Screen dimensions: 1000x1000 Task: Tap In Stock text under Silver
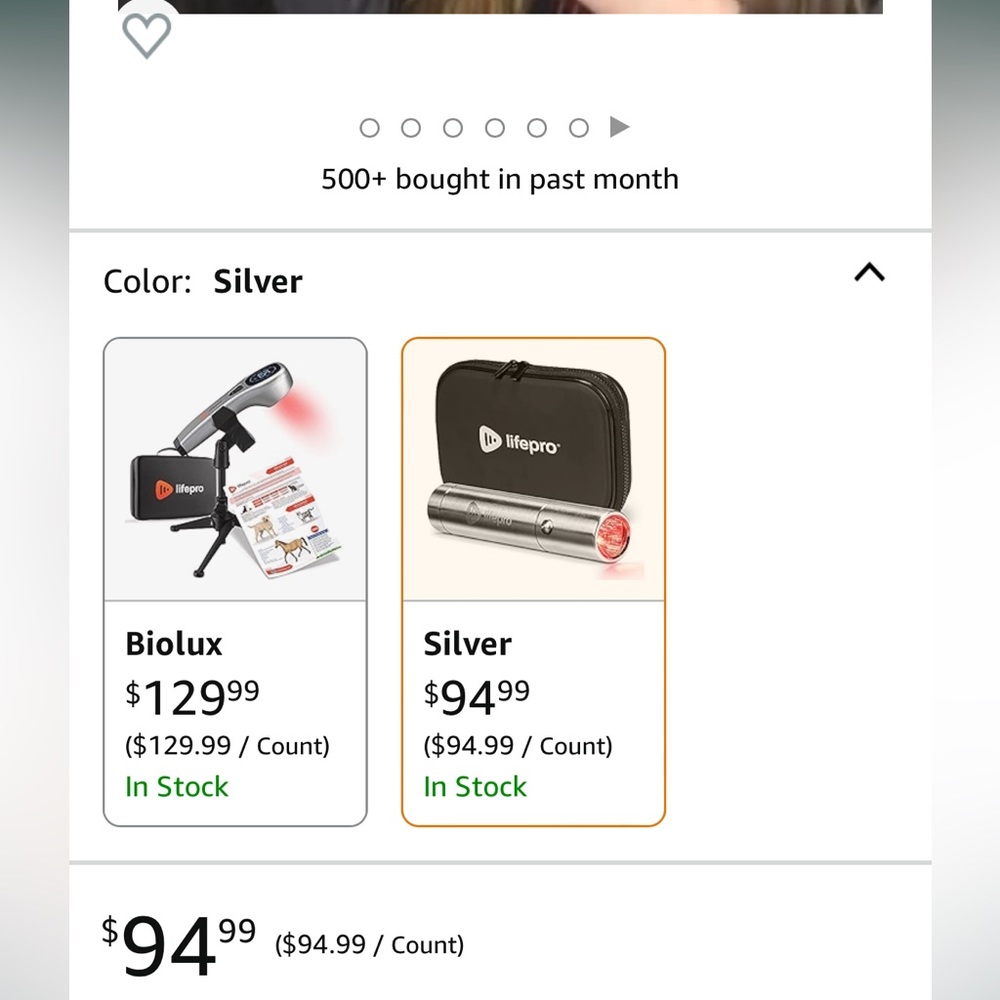(475, 786)
